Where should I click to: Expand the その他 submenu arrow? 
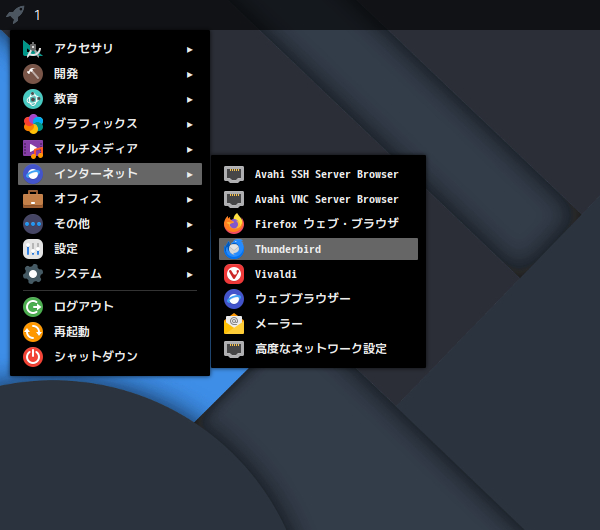pyautogui.click(x=189, y=225)
